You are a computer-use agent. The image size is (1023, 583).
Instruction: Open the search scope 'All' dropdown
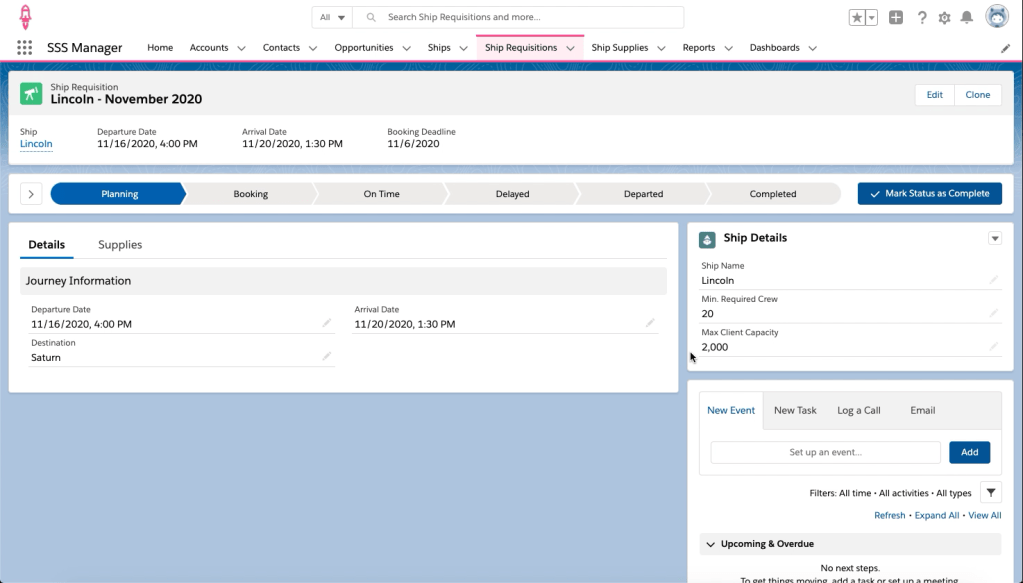click(332, 17)
